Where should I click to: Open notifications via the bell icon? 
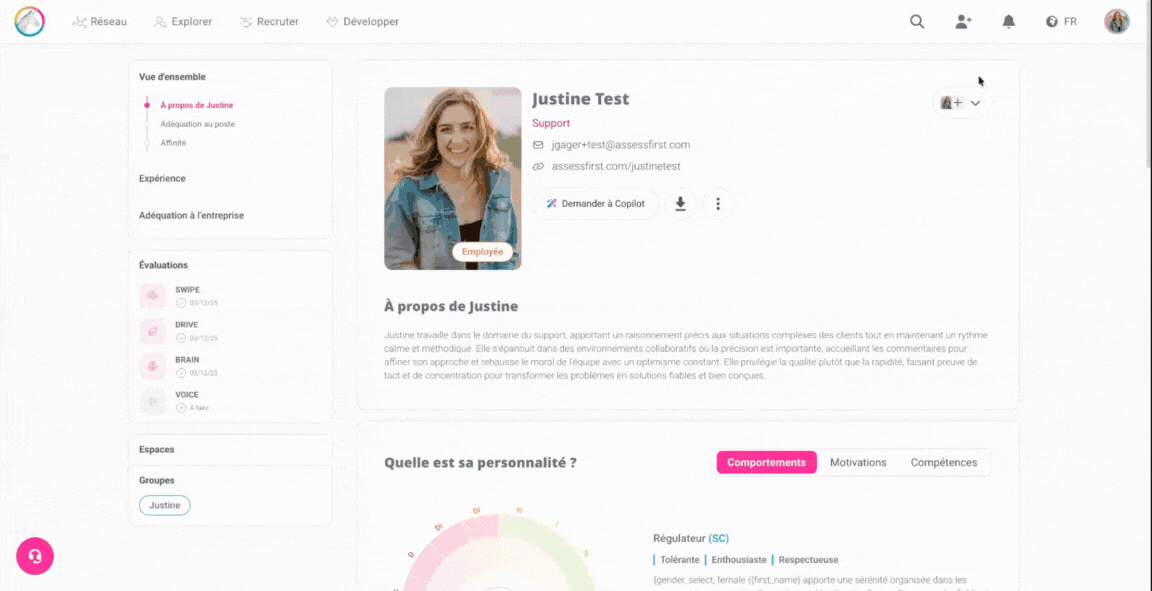tap(1009, 21)
